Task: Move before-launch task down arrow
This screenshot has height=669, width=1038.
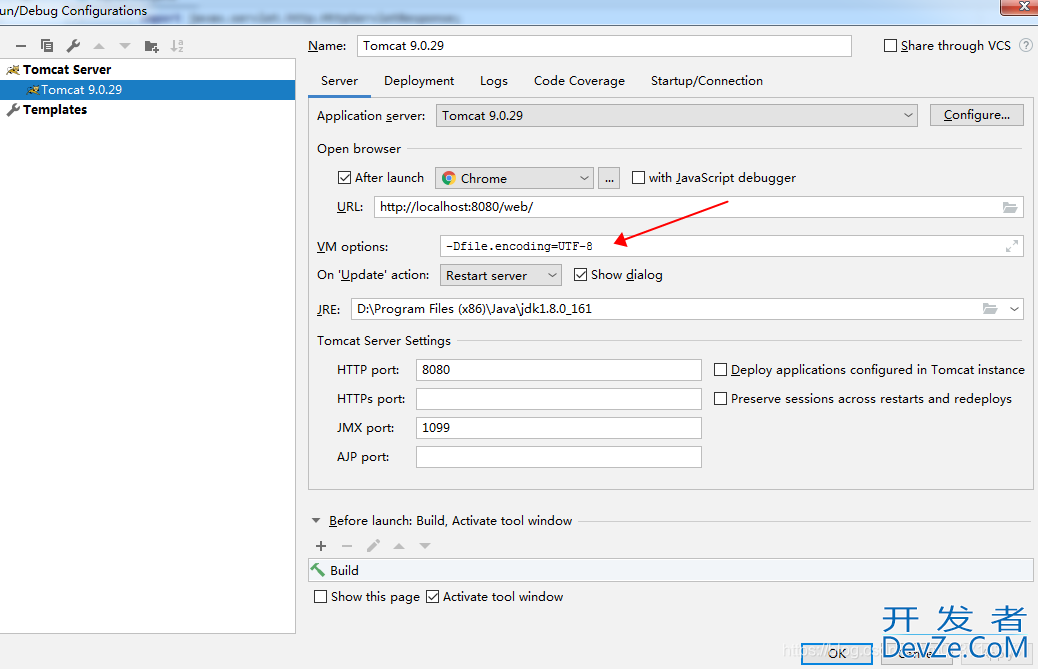Action: pos(425,546)
